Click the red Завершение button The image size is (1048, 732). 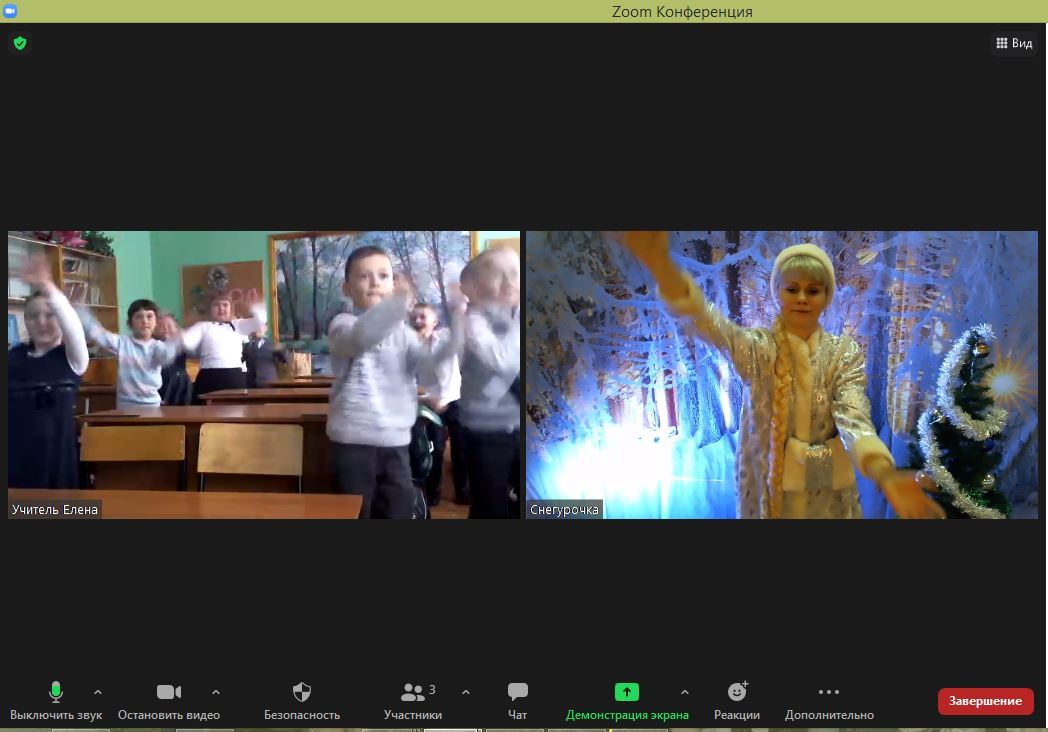click(x=986, y=701)
